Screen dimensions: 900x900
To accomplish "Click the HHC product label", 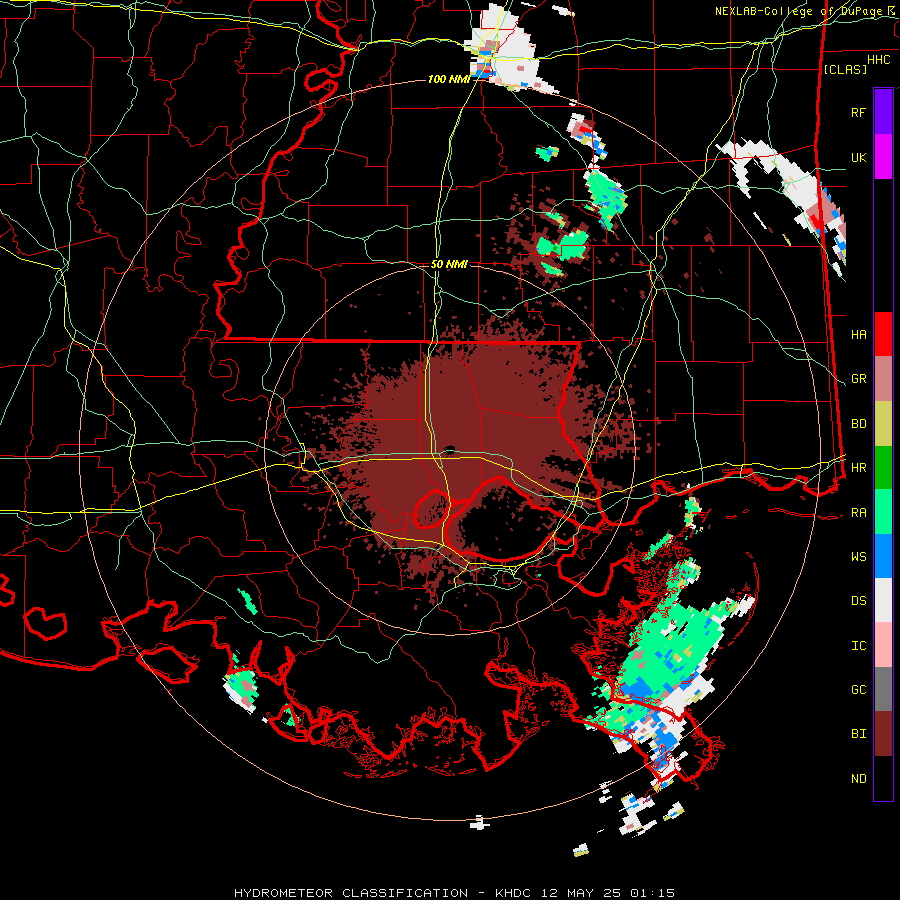I will pos(879,60).
